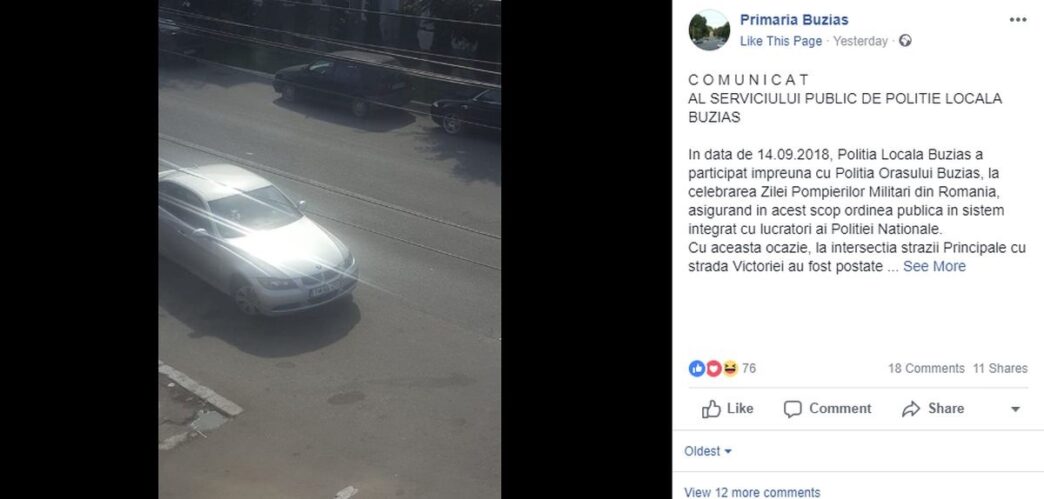Click the laughing face reaction icon
Viewport: 1044px width, 499px height.
point(730,368)
